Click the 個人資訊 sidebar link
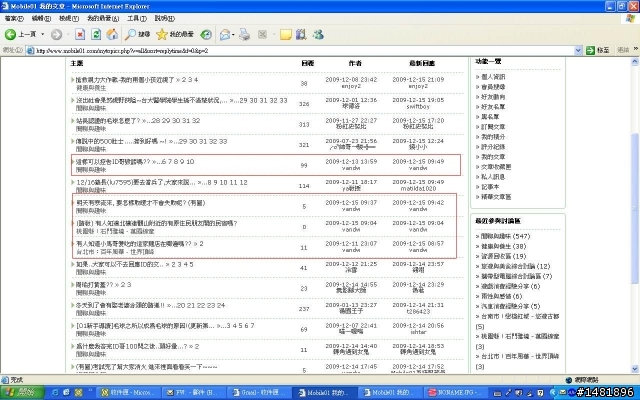Viewport: 640px width, 400px height. click(493, 76)
